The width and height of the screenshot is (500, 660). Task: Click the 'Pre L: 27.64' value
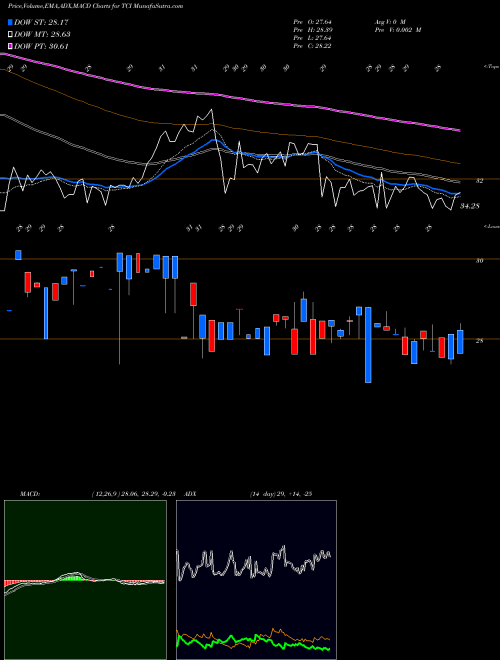pyautogui.click(x=312, y=38)
